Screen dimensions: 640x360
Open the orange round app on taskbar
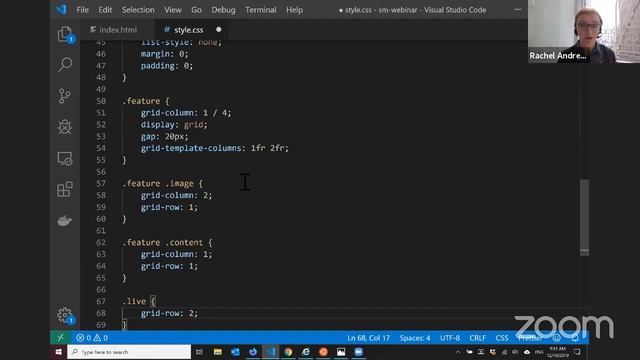(x=323, y=352)
